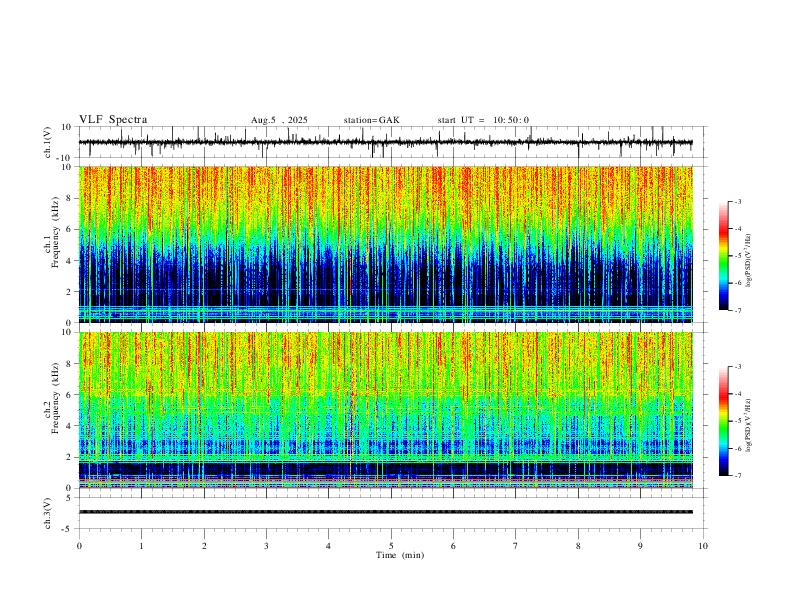Image resolution: width=792 pixels, height=612 pixels.
Task: Click the "2" kHz tick of ch.1 spectrogram
Action: tap(69, 292)
